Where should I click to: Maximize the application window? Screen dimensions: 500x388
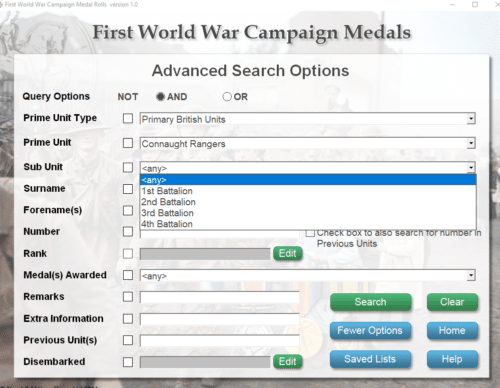tap(475, 5)
